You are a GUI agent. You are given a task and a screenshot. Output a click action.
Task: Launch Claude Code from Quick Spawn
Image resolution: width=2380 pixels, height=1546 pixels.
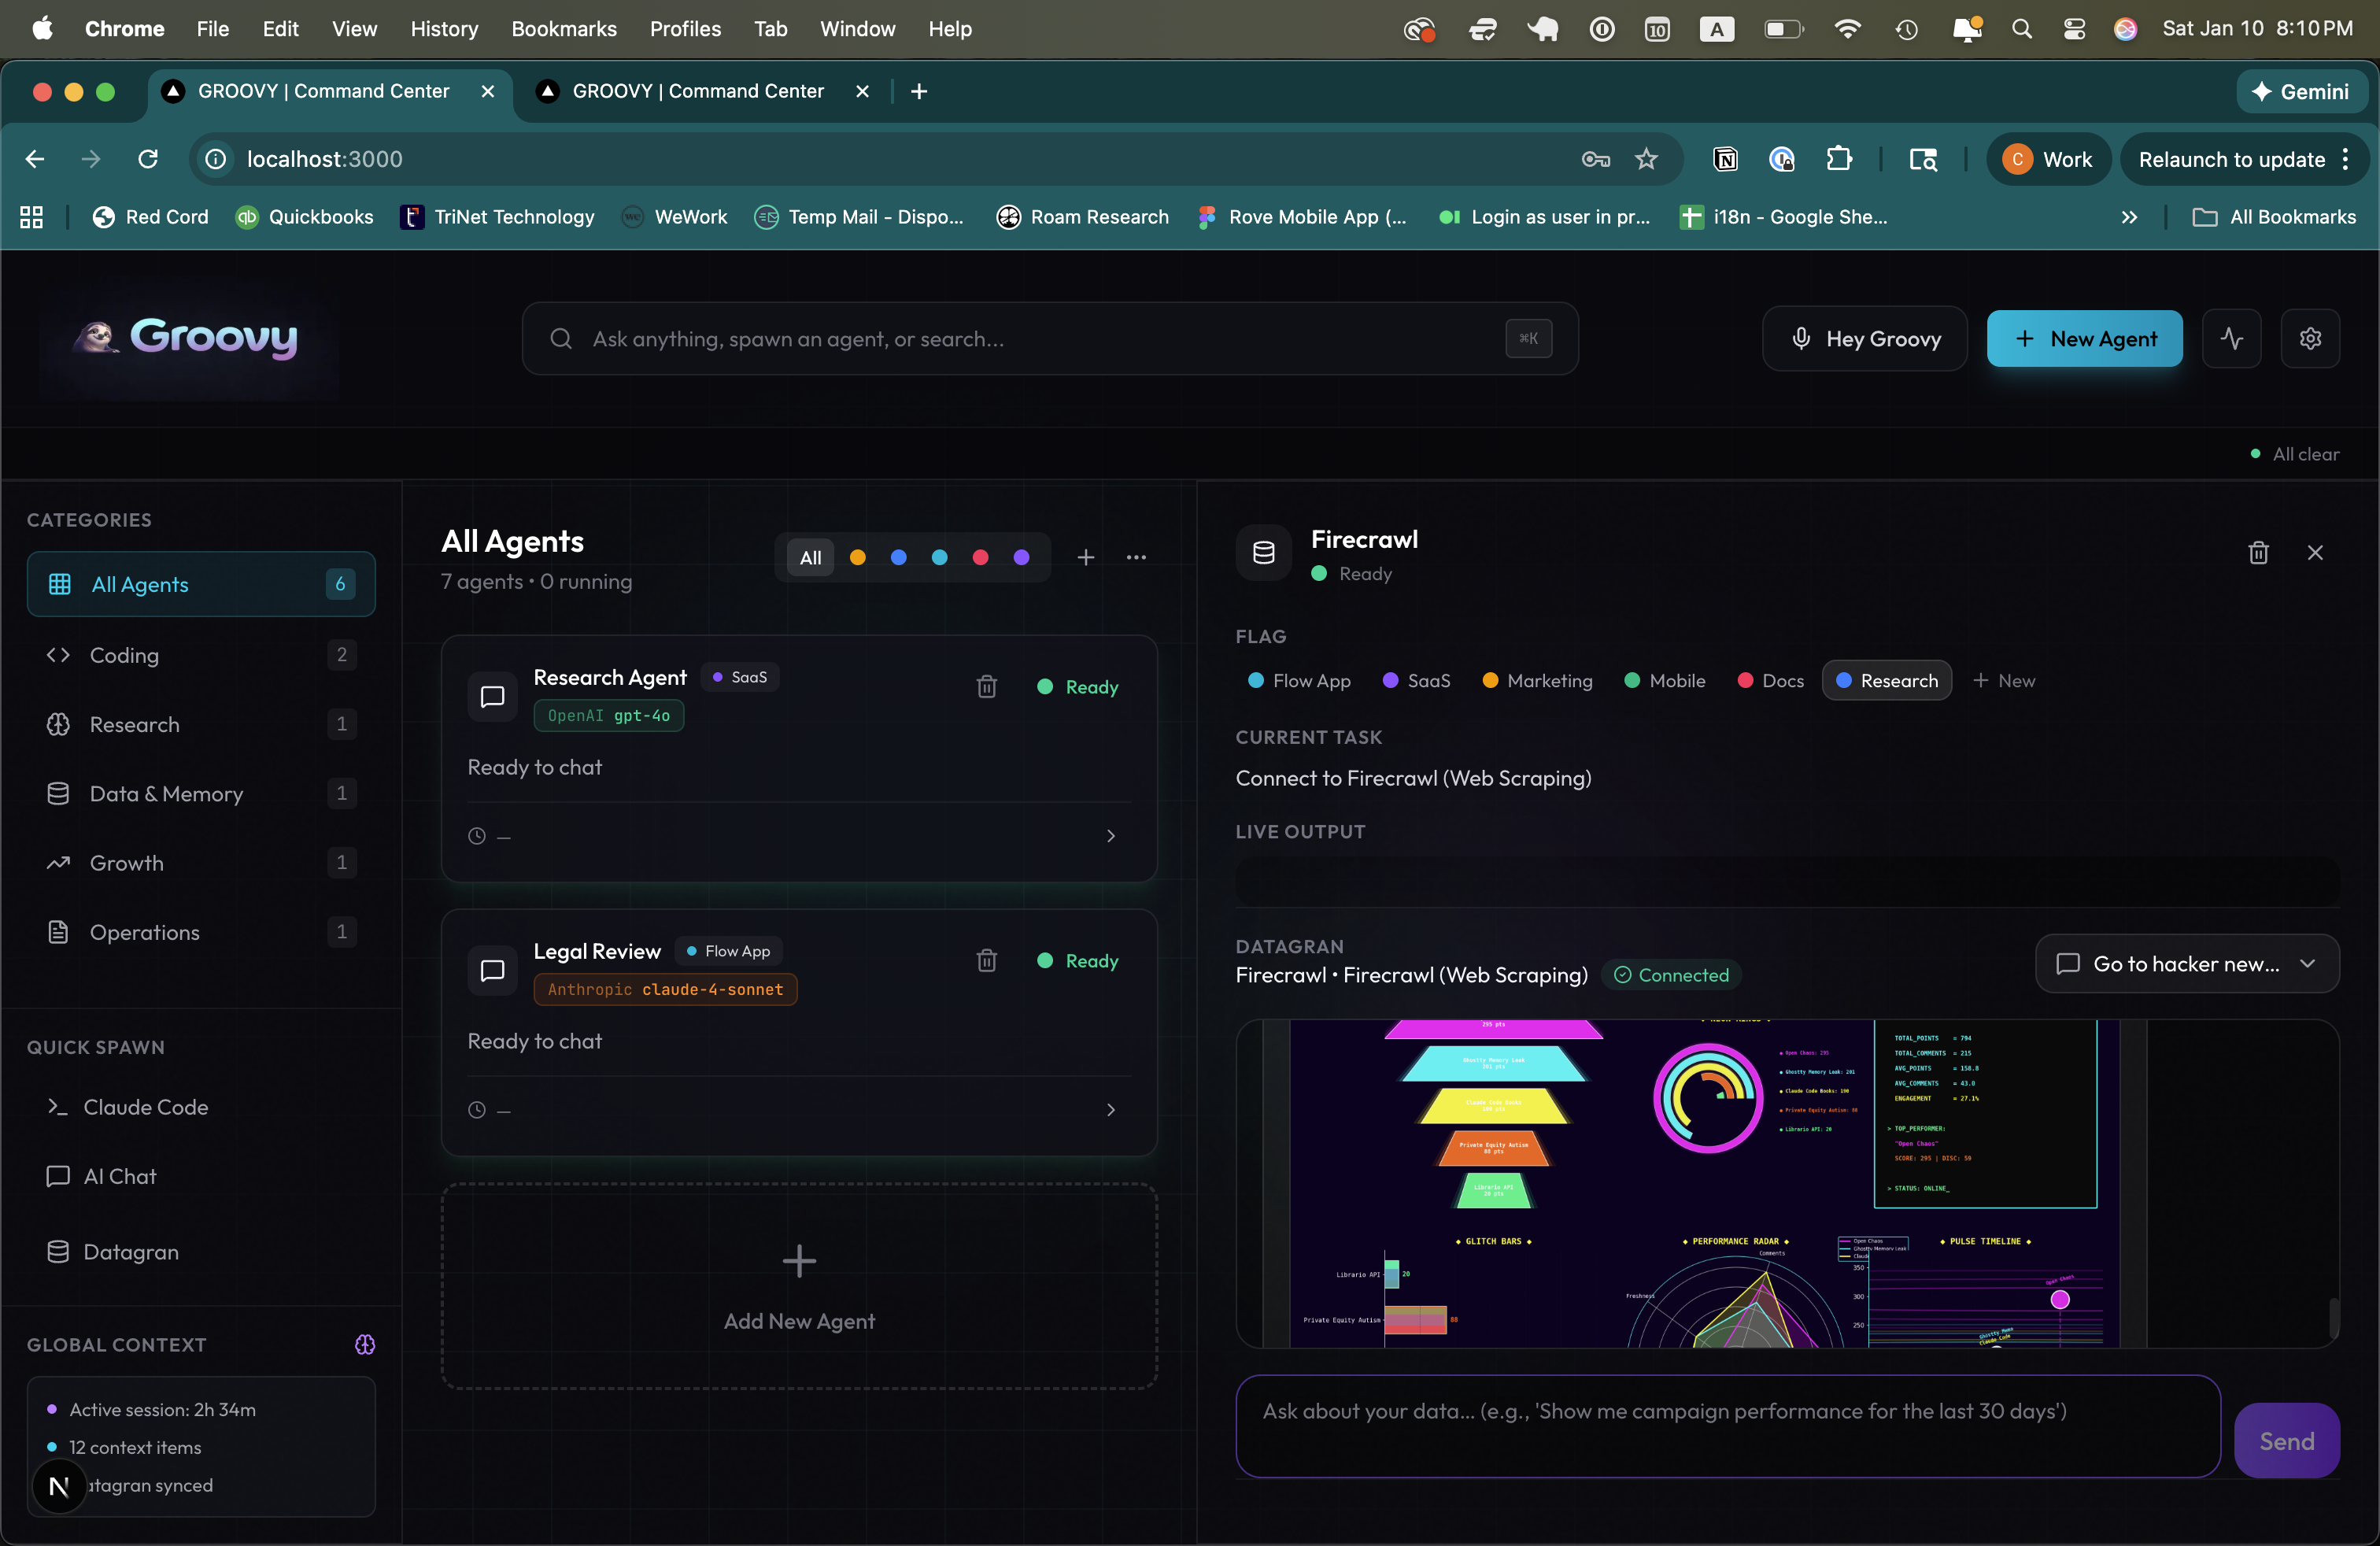click(146, 1107)
